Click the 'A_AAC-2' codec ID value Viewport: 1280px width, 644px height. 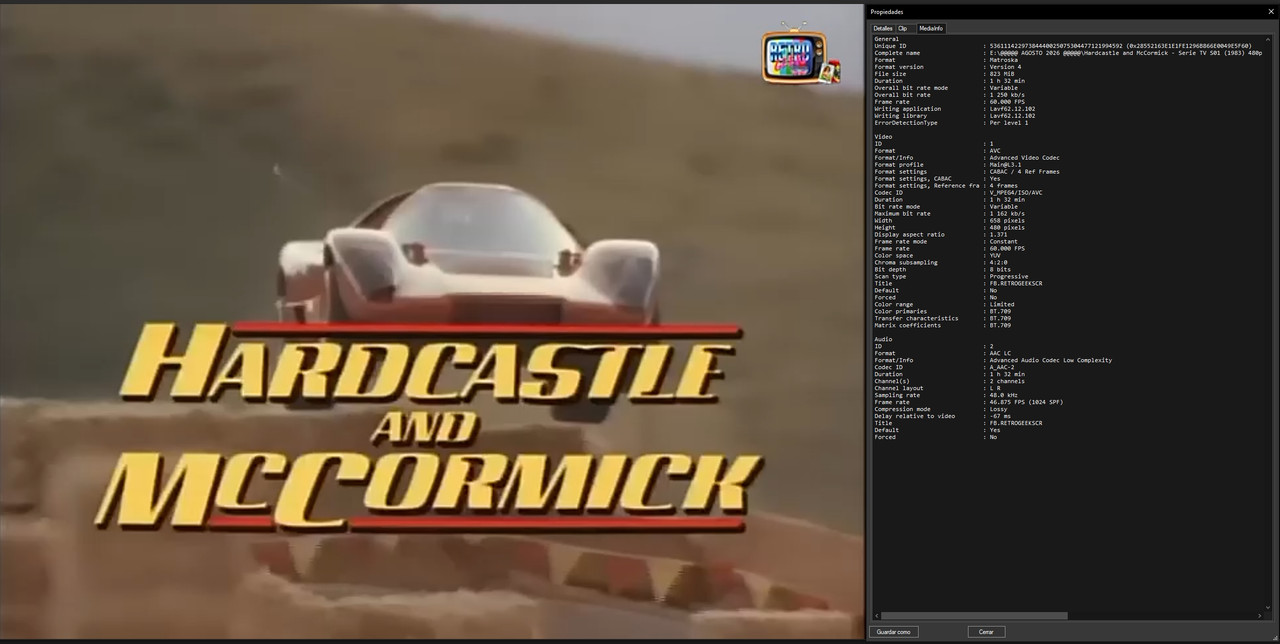pyautogui.click(x=1001, y=368)
